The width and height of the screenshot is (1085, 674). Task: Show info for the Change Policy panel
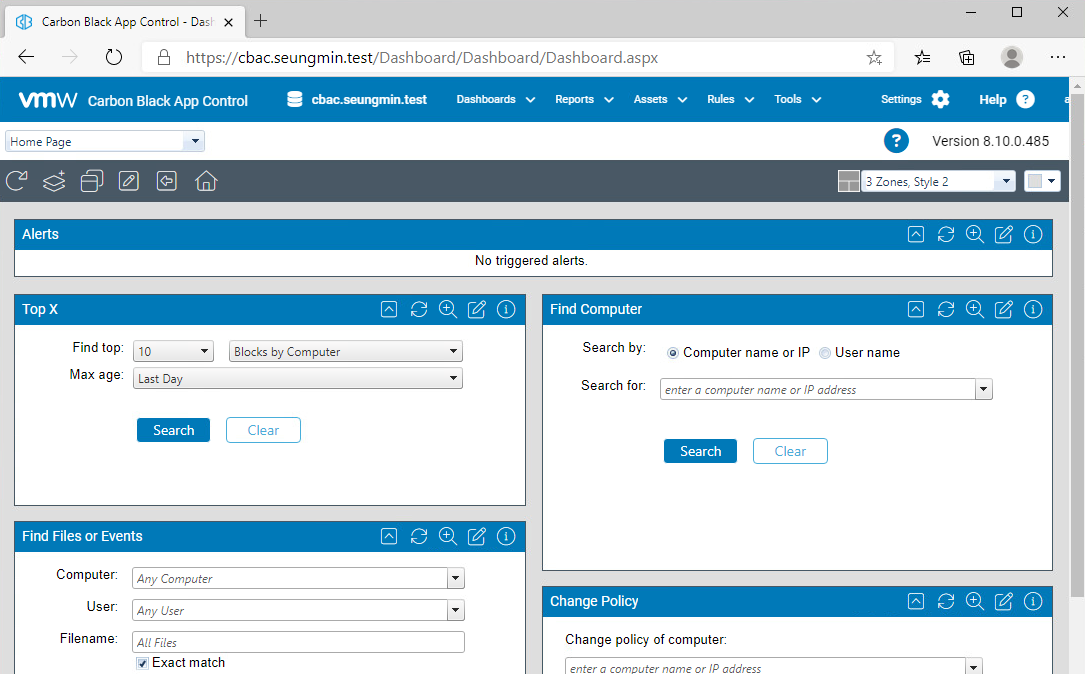pos(1032,601)
